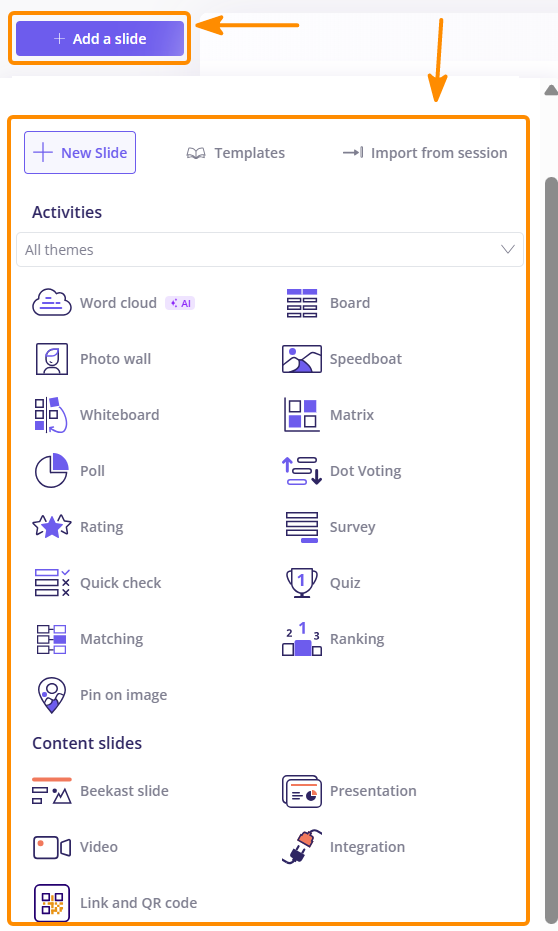Switch to the Templates tab
The width and height of the screenshot is (558, 931).
click(x=236, y=153)
